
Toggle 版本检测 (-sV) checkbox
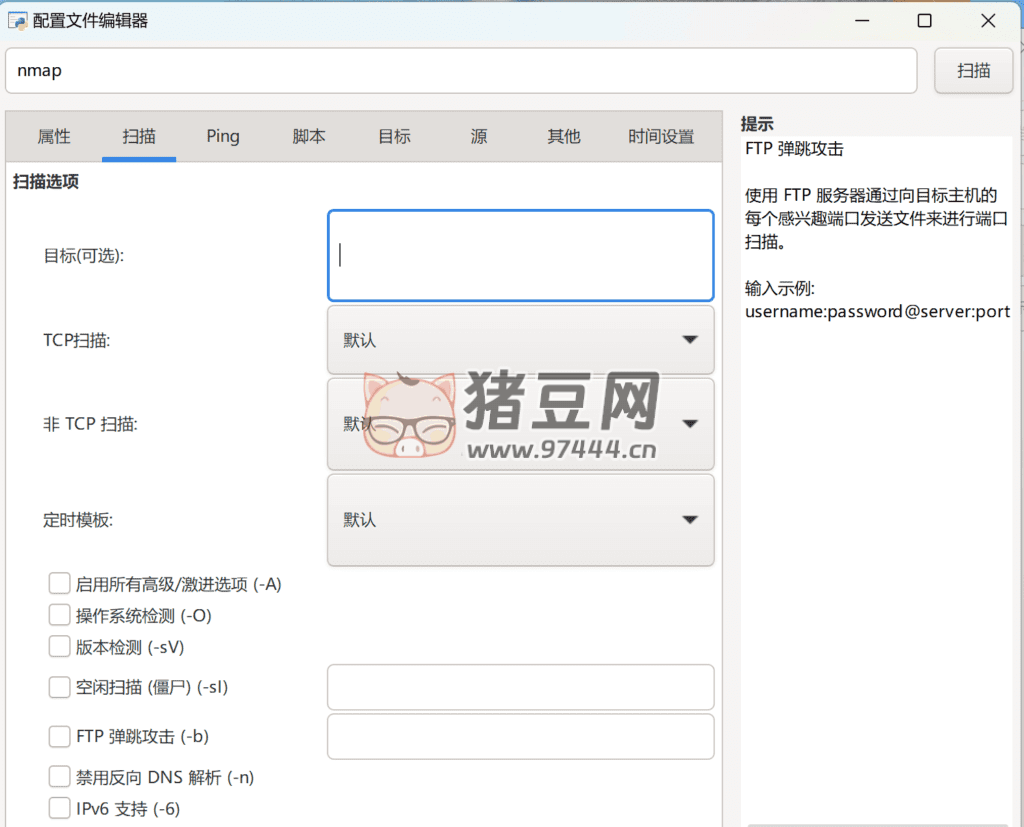point(60,647)
